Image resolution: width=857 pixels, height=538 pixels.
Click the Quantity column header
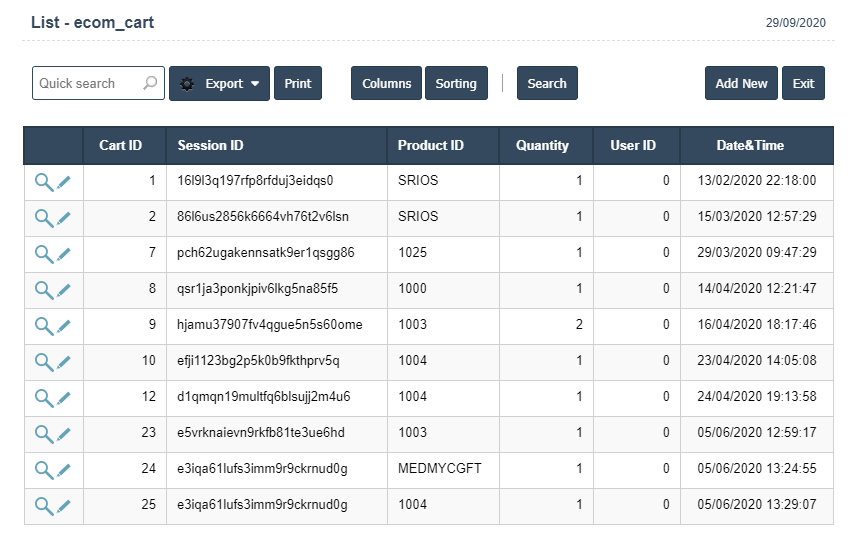tap(542, 146)
